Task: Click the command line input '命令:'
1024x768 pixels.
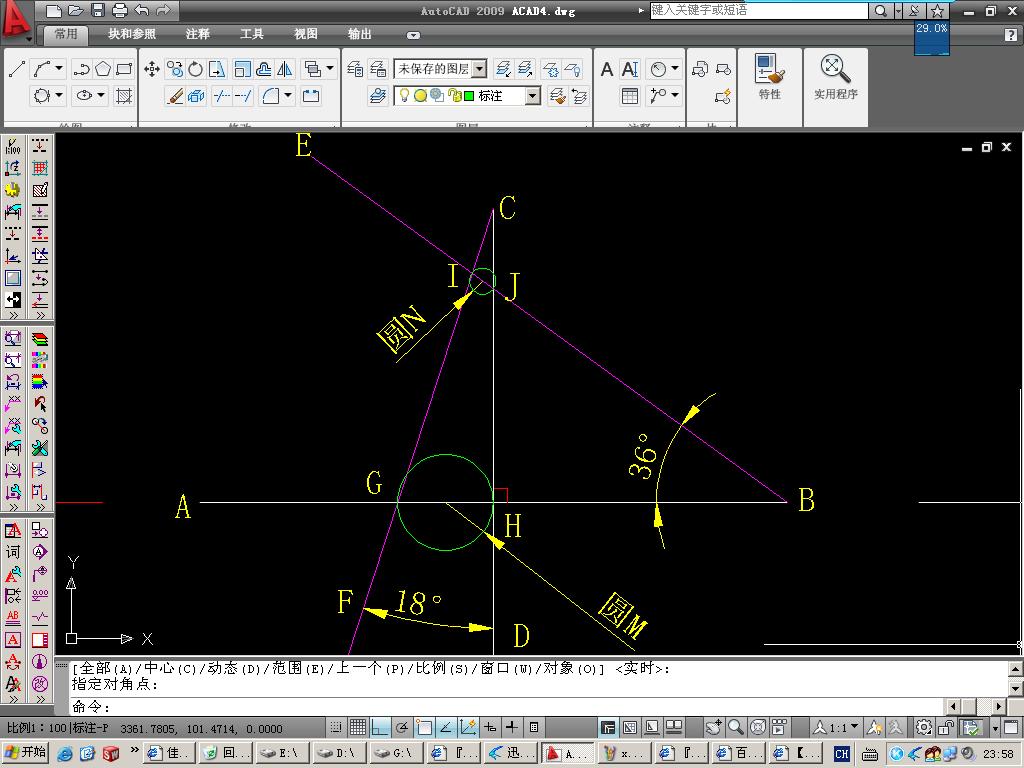Action: pos(506,707)
